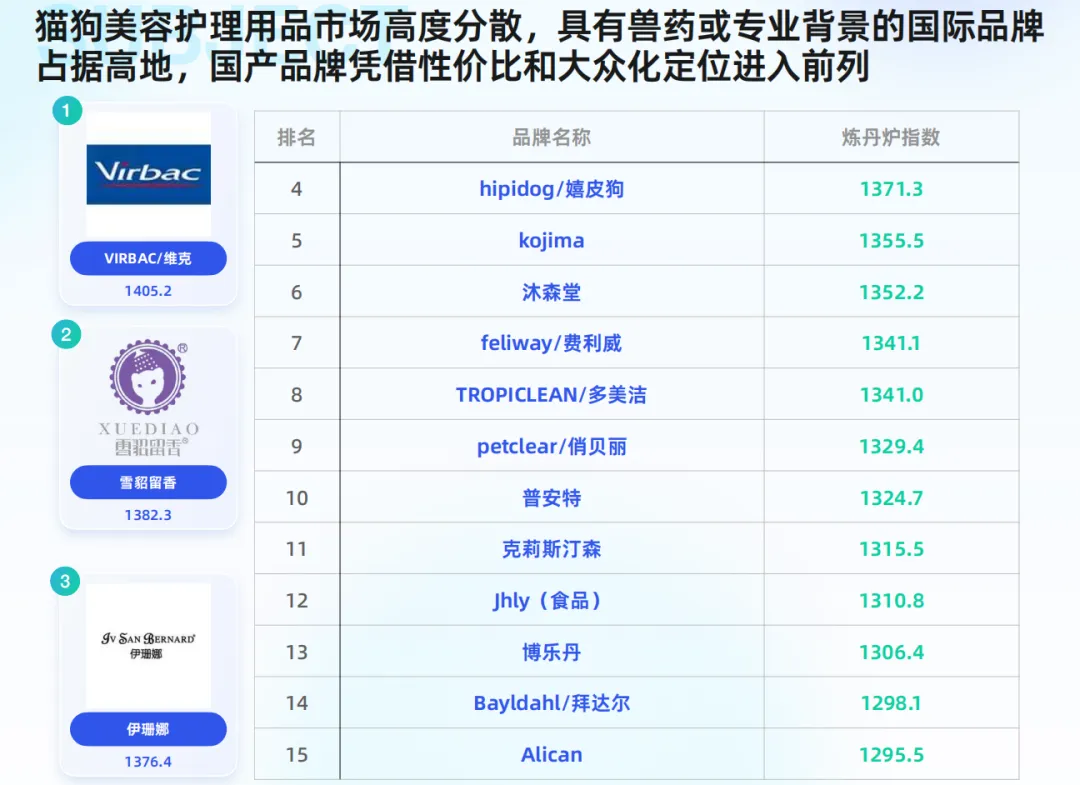Click the score 1376.4 under 伊珊娜

click(x=148, y=762)
